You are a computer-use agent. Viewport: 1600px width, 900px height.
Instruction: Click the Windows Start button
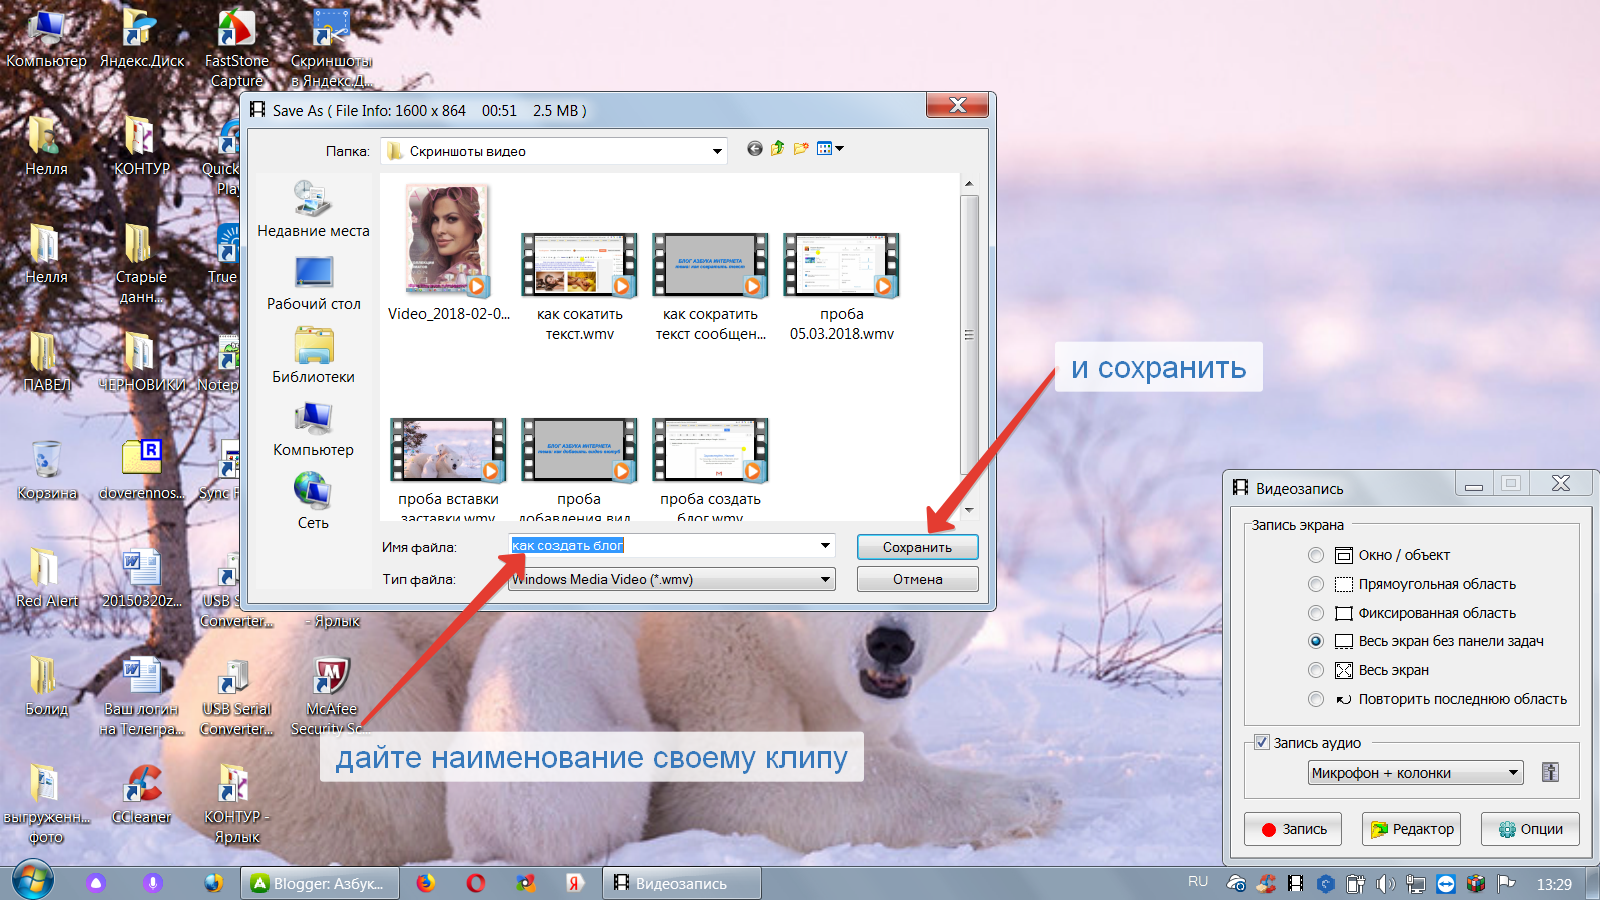coord(32,882)
